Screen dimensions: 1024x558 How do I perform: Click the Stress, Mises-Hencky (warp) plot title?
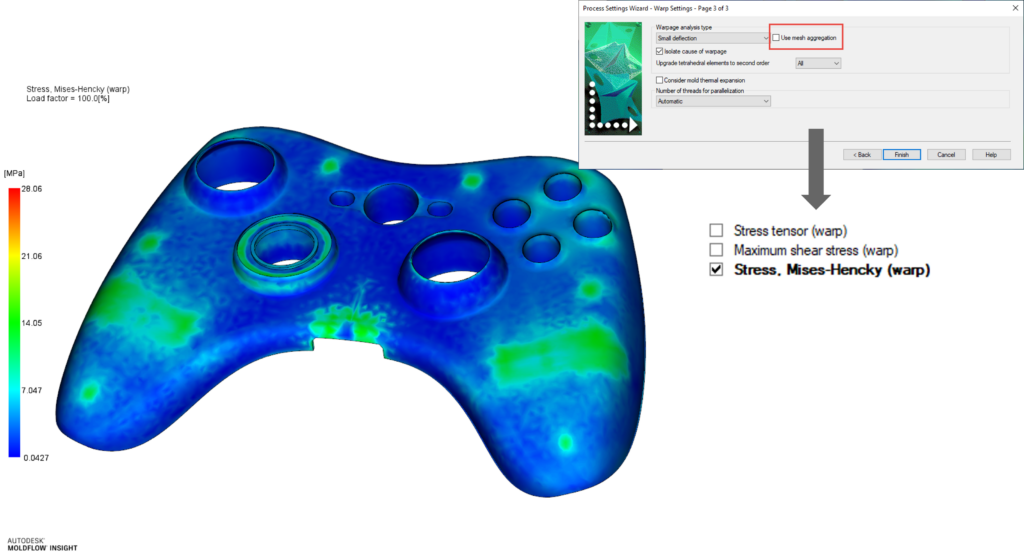click(78, 89)
